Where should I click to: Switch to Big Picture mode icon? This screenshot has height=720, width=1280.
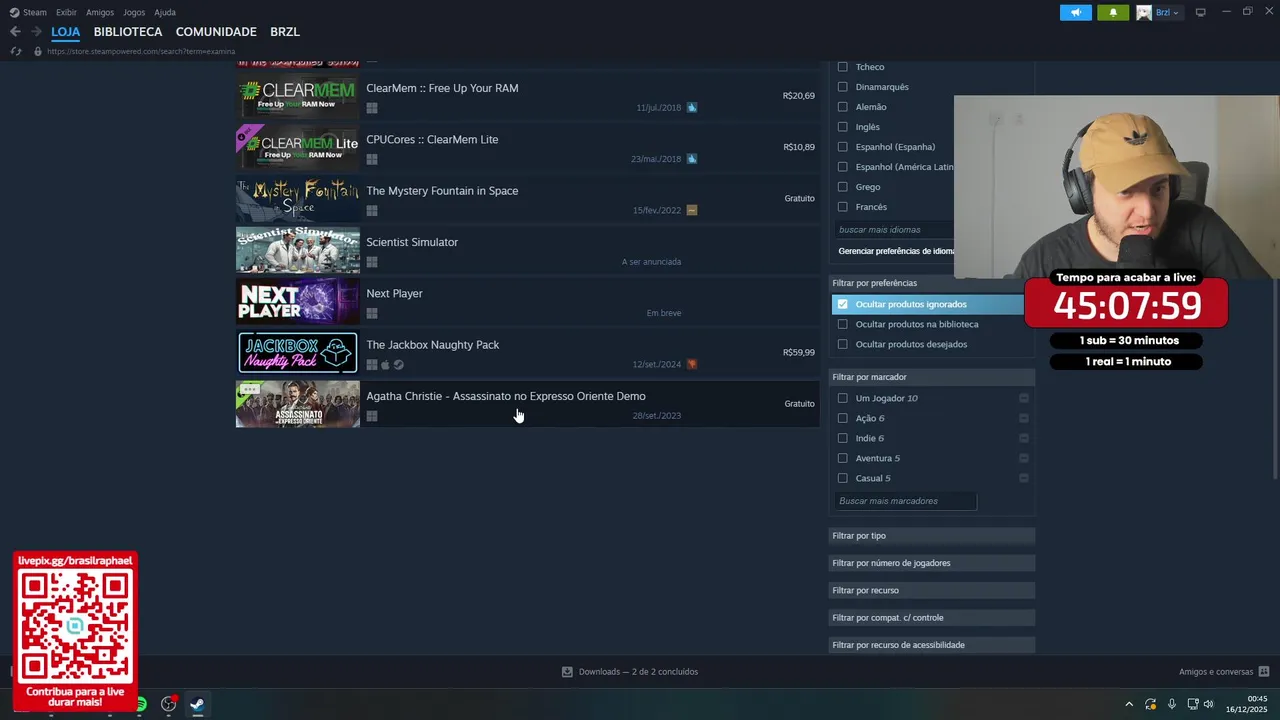tap(1201, 12)
